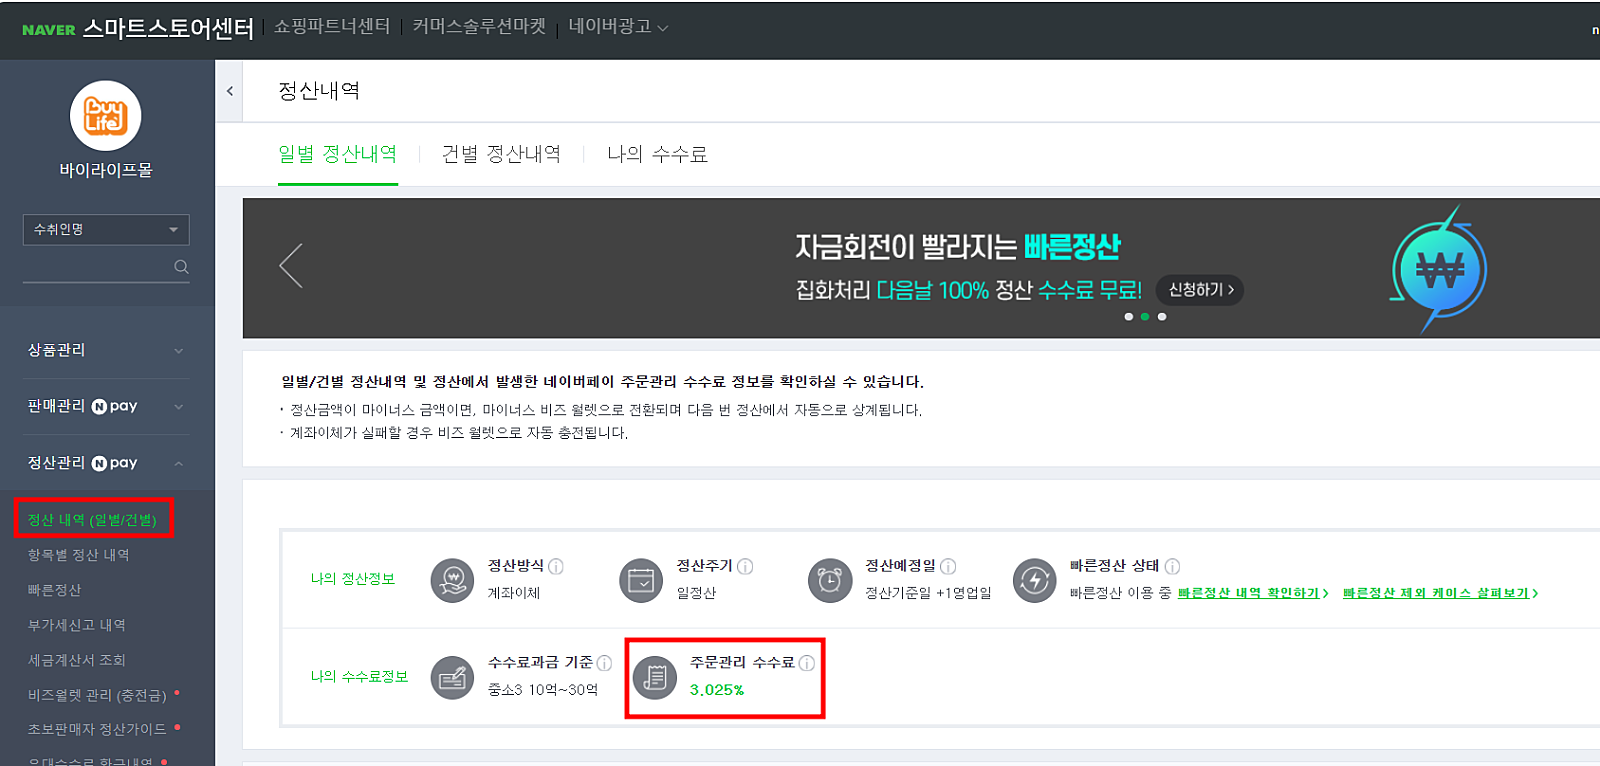Click 빠른정산 내역 확인하기 link
The height and width of the screenshot is (766, 1600).
click(x=1253, y=593)
